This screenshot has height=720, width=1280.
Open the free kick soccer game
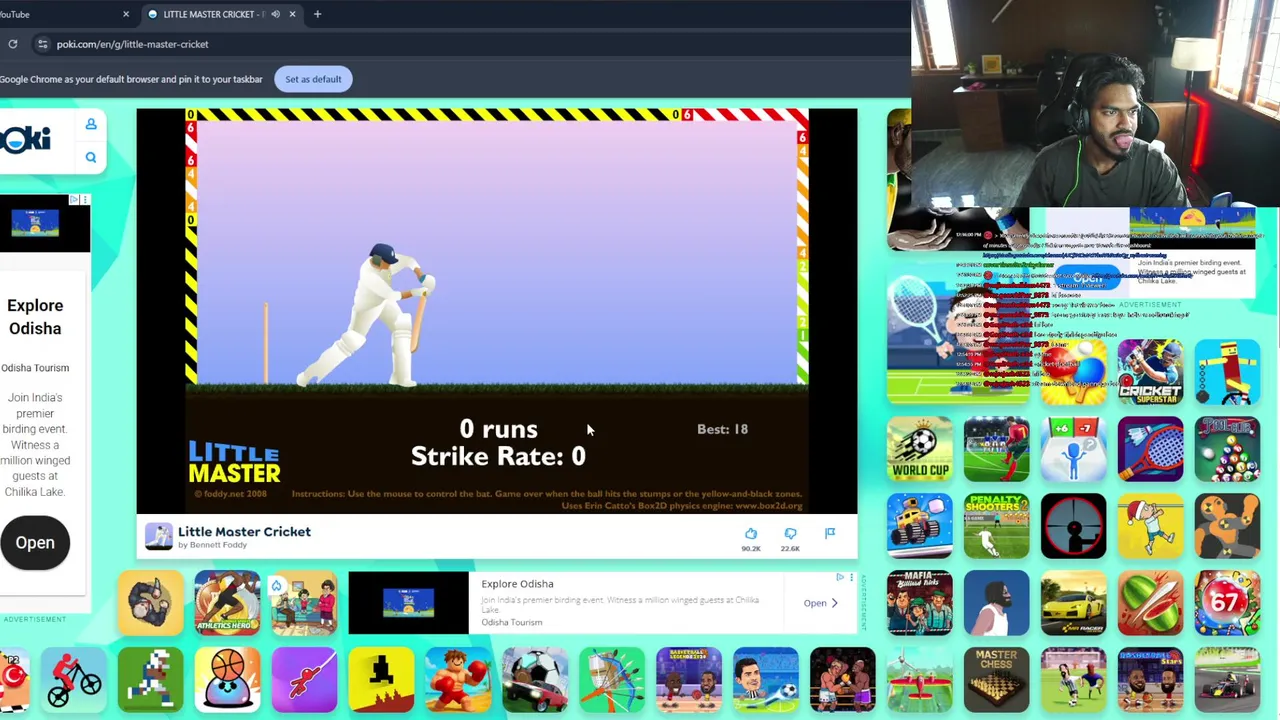[x=997, y=449]
